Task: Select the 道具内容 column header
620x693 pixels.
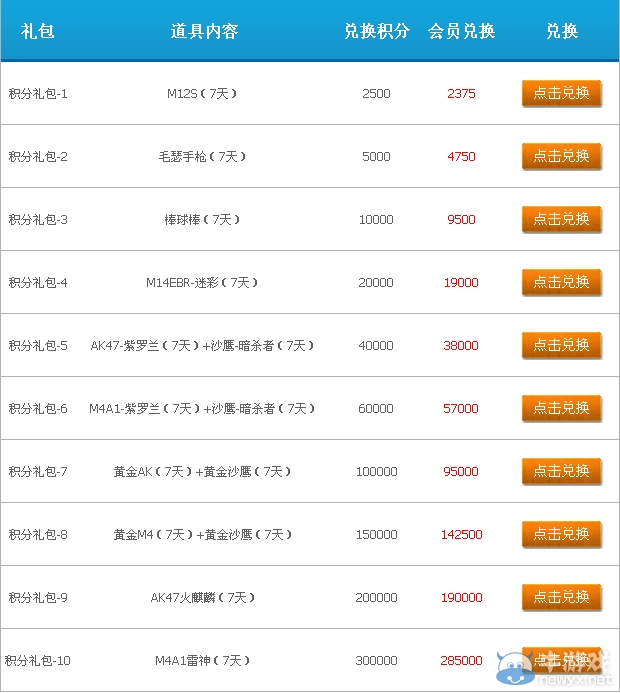Action: 204,31
